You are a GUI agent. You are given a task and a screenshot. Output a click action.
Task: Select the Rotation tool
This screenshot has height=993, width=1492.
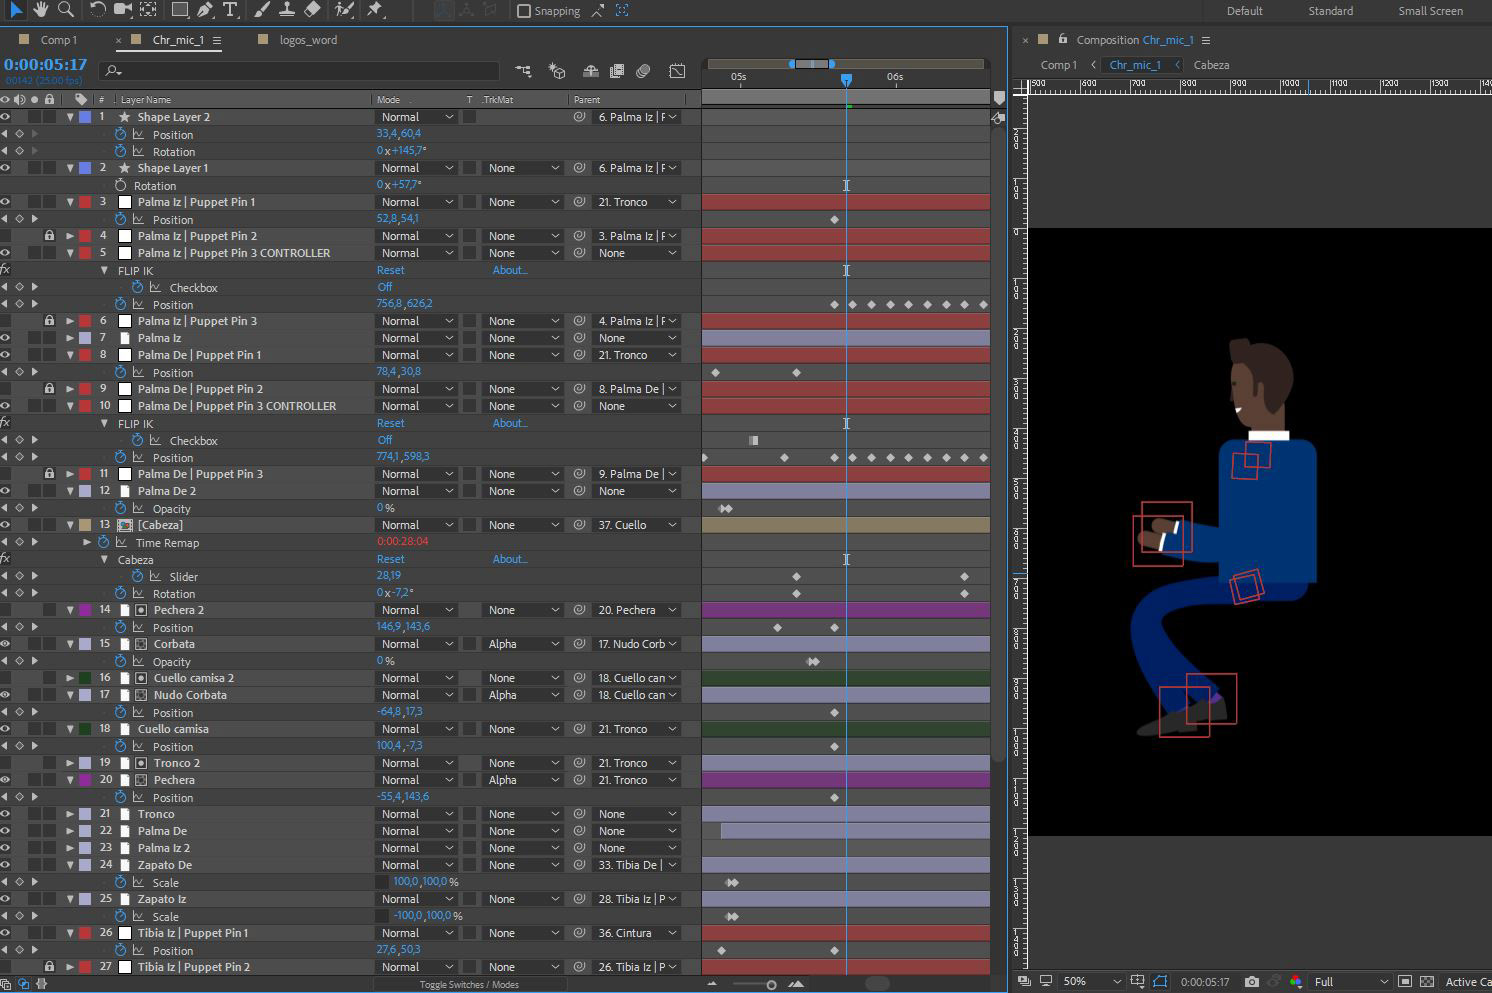pyautogui.click(x=98, y=10)
